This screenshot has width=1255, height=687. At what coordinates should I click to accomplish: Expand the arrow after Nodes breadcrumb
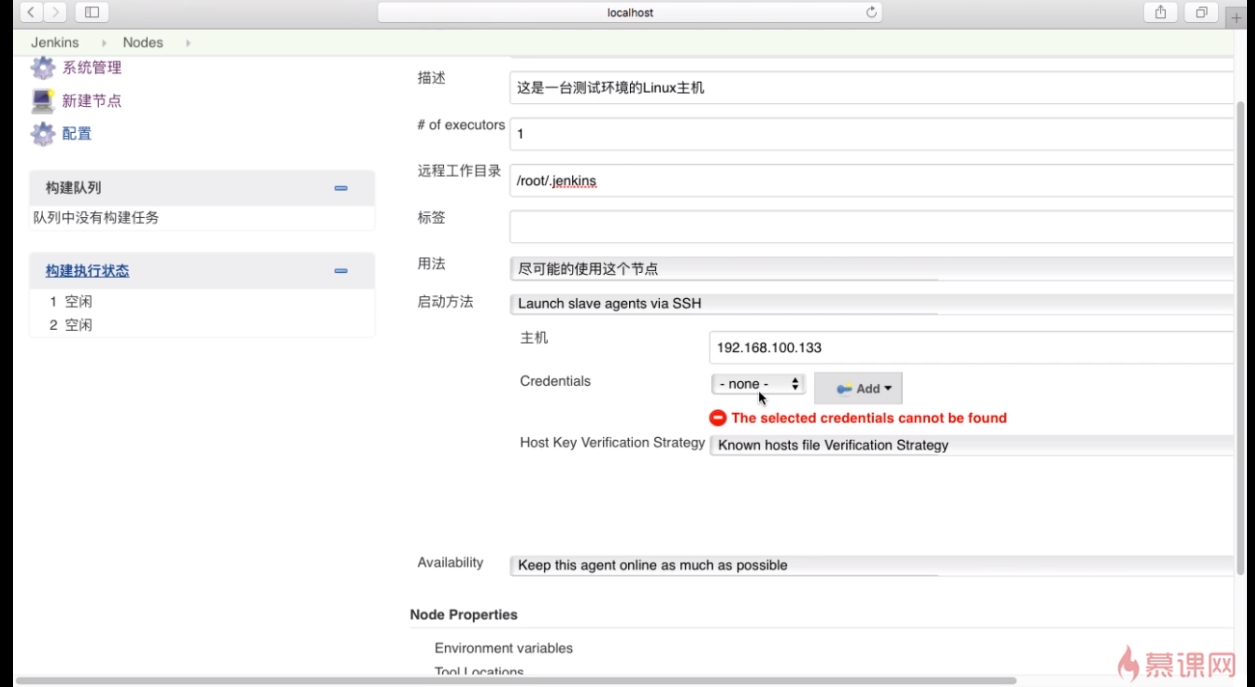click(187, 43)
